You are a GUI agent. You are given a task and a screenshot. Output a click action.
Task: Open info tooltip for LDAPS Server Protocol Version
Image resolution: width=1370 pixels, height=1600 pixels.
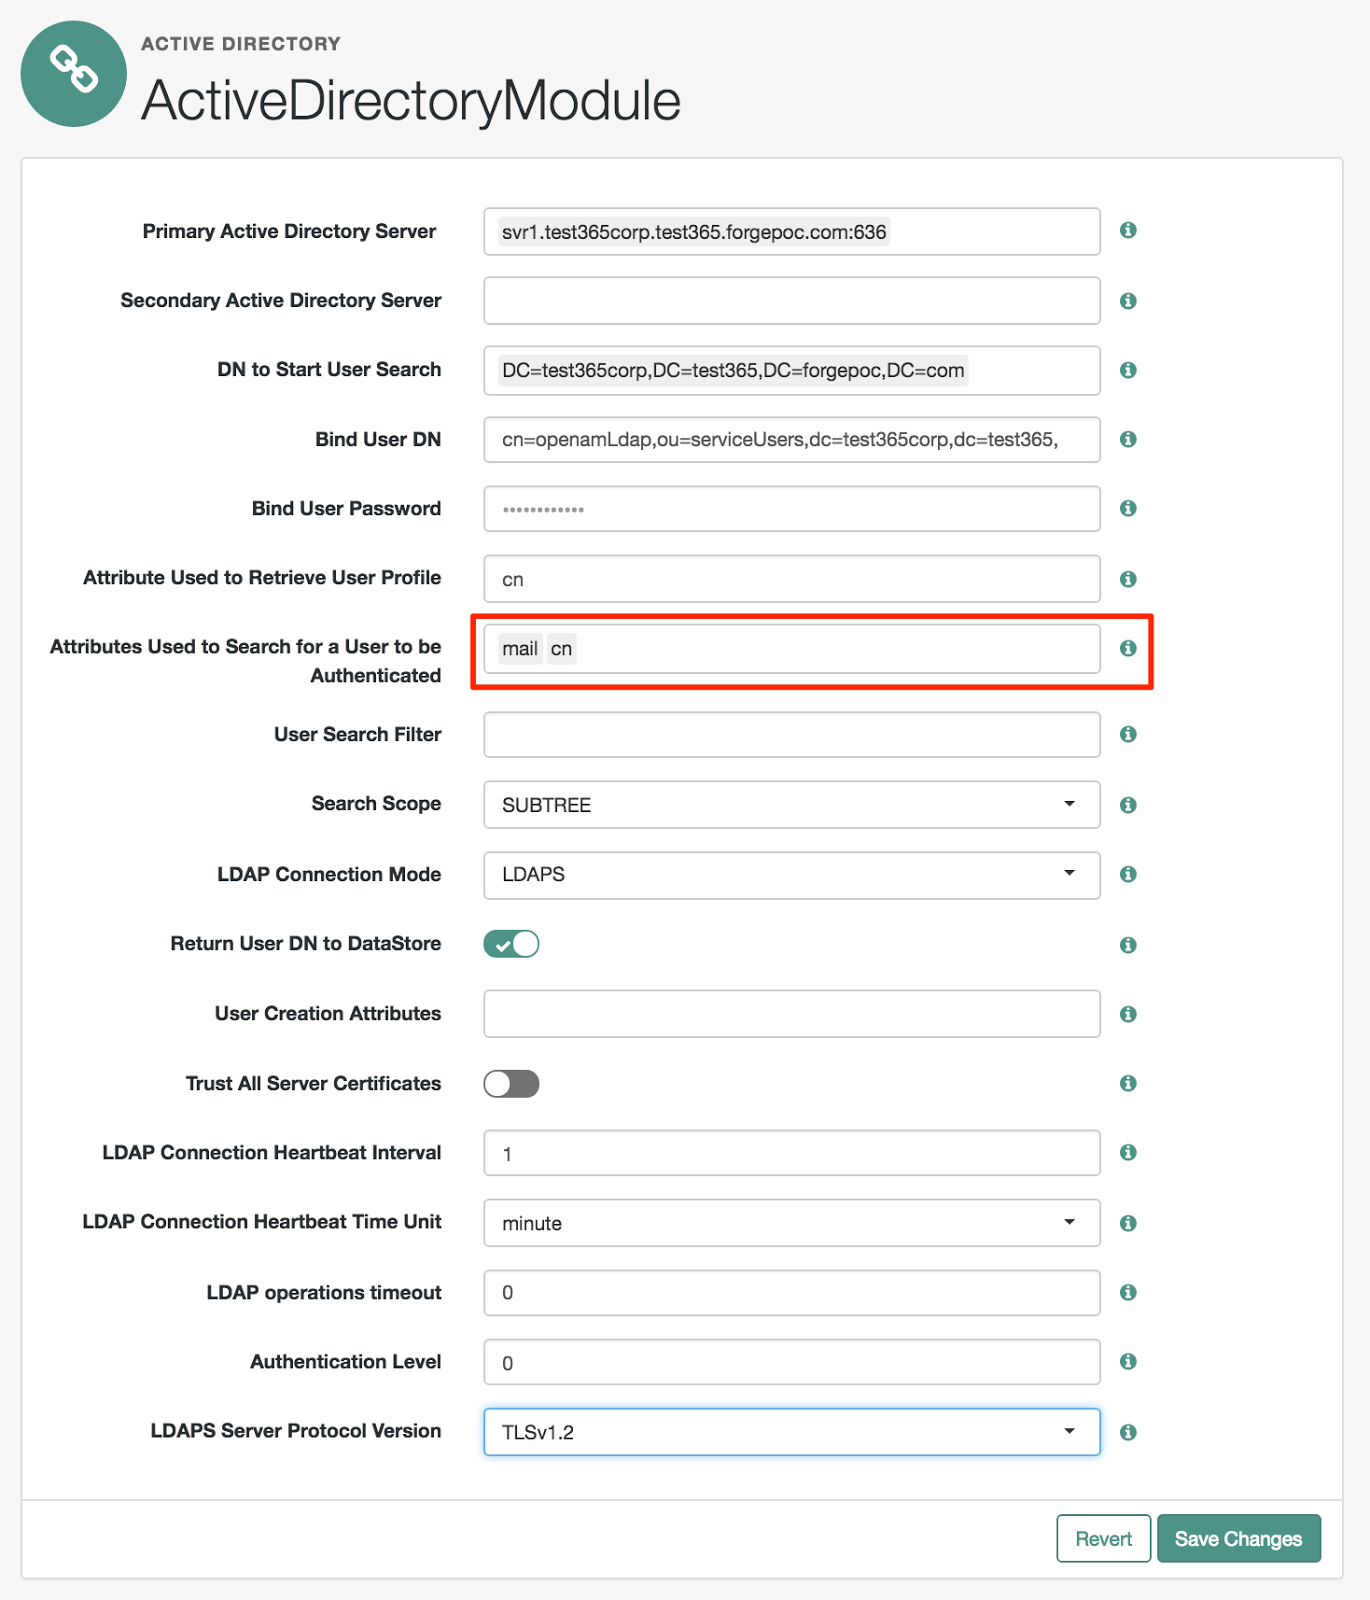pos(1128,1431)
